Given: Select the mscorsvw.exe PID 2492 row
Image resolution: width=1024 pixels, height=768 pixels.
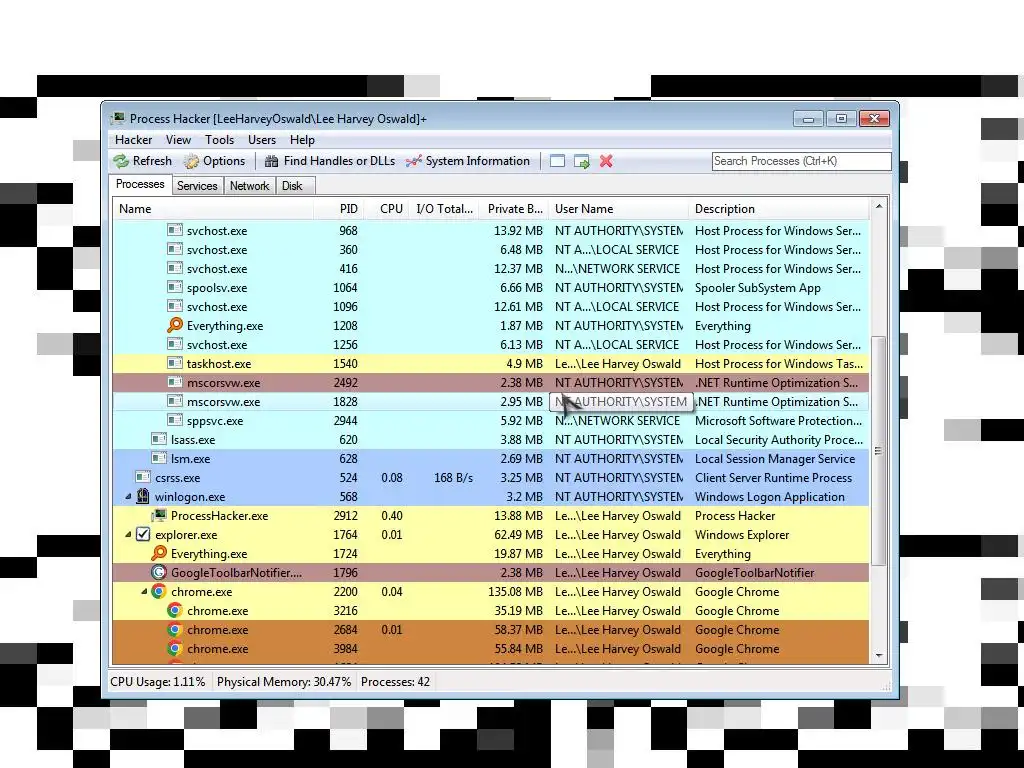Looking at the screenshot, I should [x=491, y=383].
